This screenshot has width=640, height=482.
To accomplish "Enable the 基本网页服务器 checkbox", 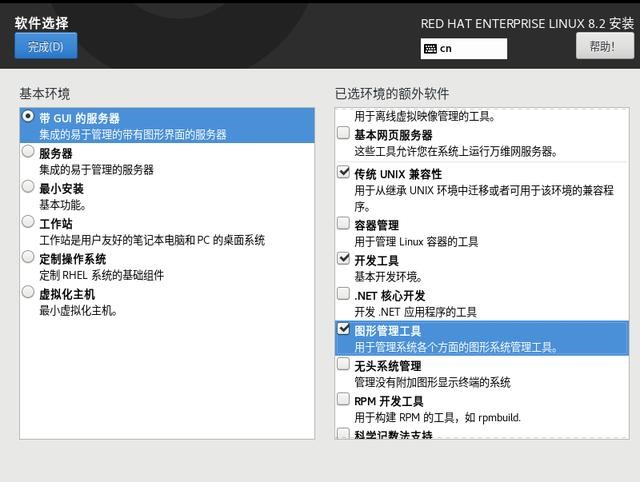I will [343, 133].
